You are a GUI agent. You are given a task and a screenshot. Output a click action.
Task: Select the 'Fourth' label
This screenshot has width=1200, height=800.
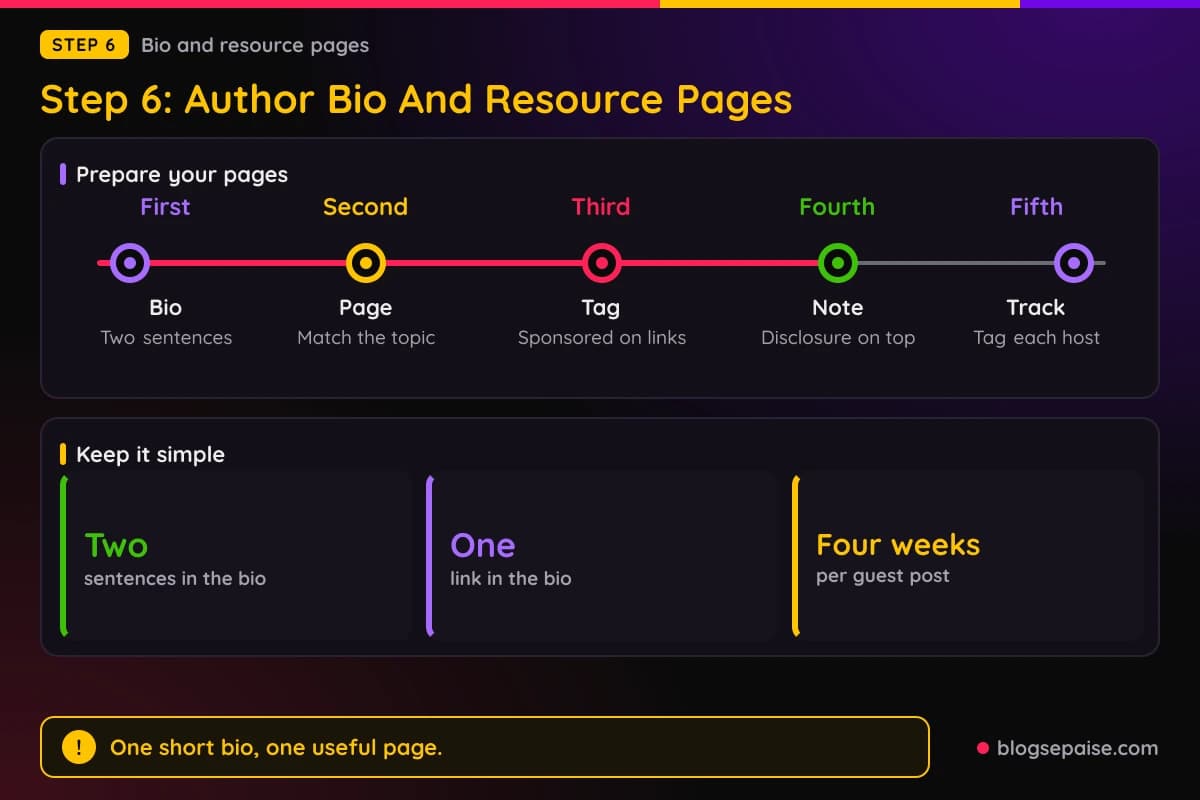tap(837, 207)
